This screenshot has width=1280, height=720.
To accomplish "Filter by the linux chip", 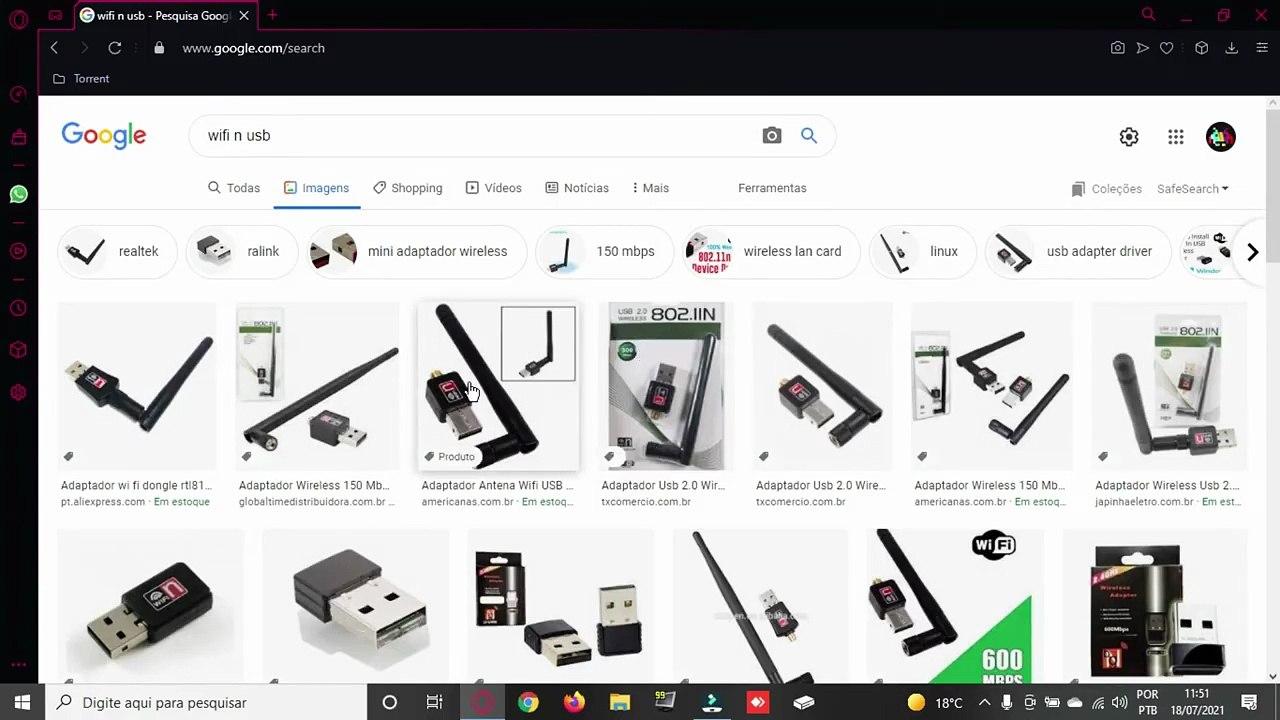I will [x=922, y=251].
